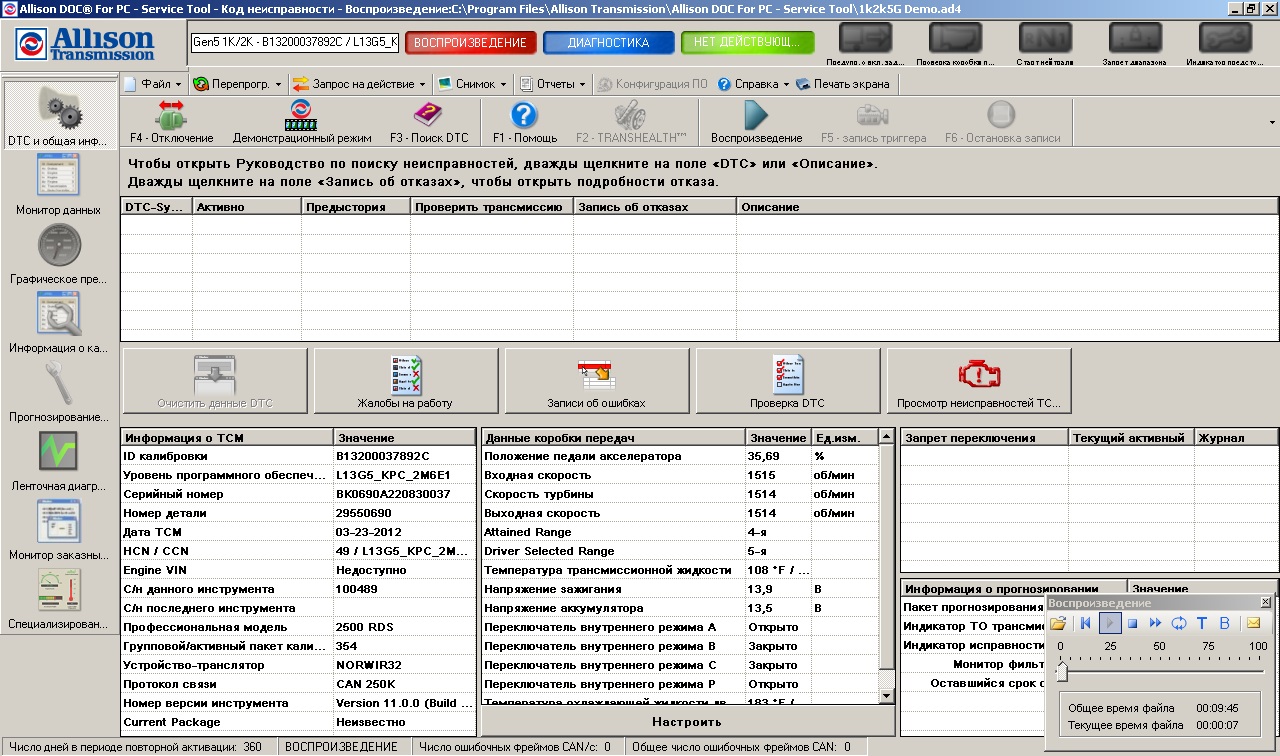The width and height of the screenshot is (1280, 756).
Task: Select 'Входная скорость' row
Action: (x=680, y=475)
